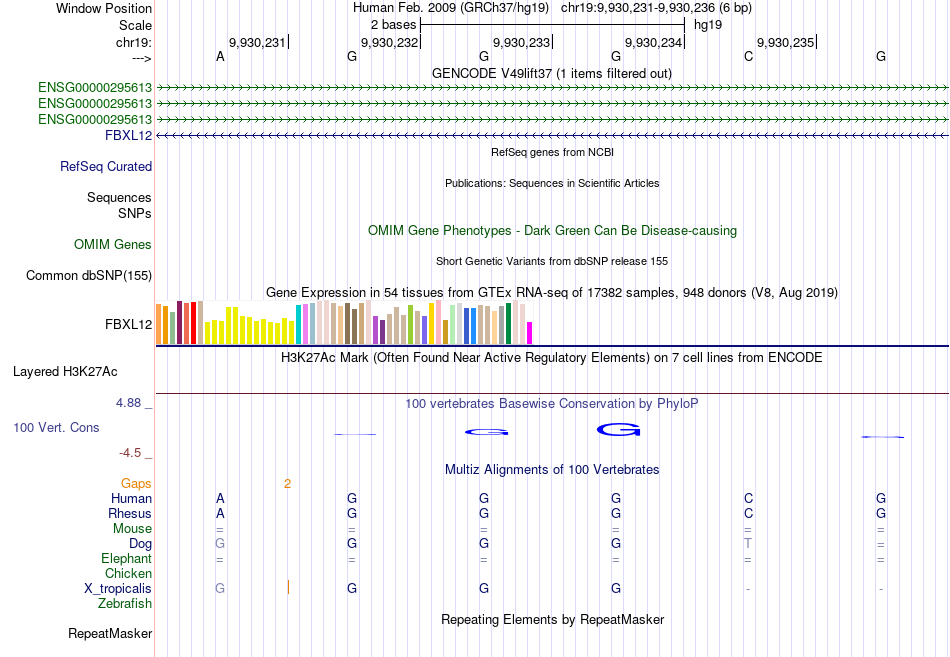The height and width of the screenshot is (657, 950).
Task: Click the largest G logo in conservation track
Action: [618, 430]
